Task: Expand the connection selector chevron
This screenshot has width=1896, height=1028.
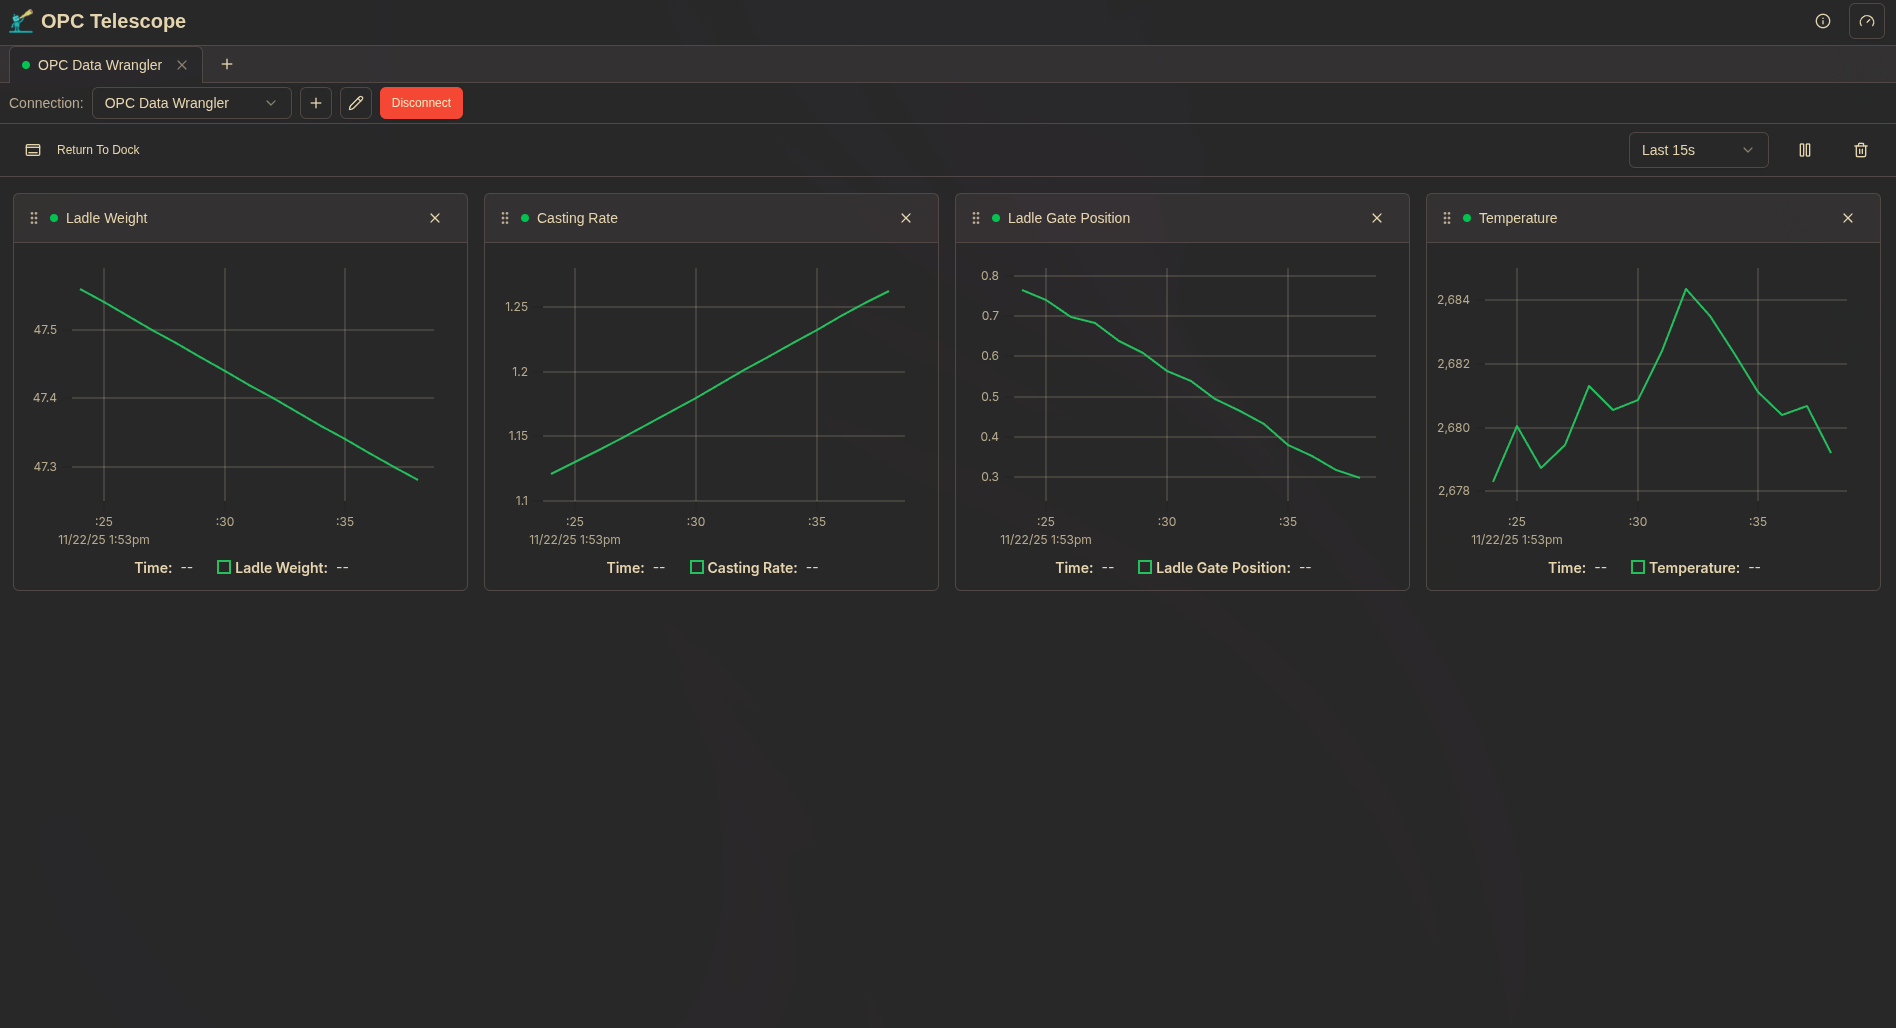Action: (271, 103)
